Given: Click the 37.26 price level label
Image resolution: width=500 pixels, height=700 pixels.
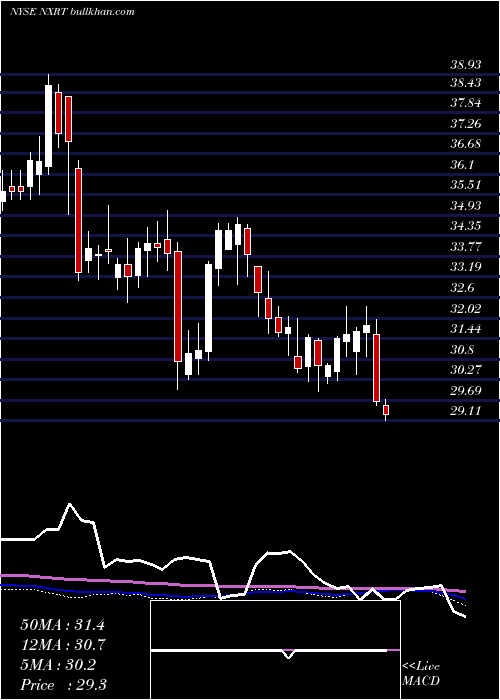Looking at the screenshot, I should [x=466, y=124].
